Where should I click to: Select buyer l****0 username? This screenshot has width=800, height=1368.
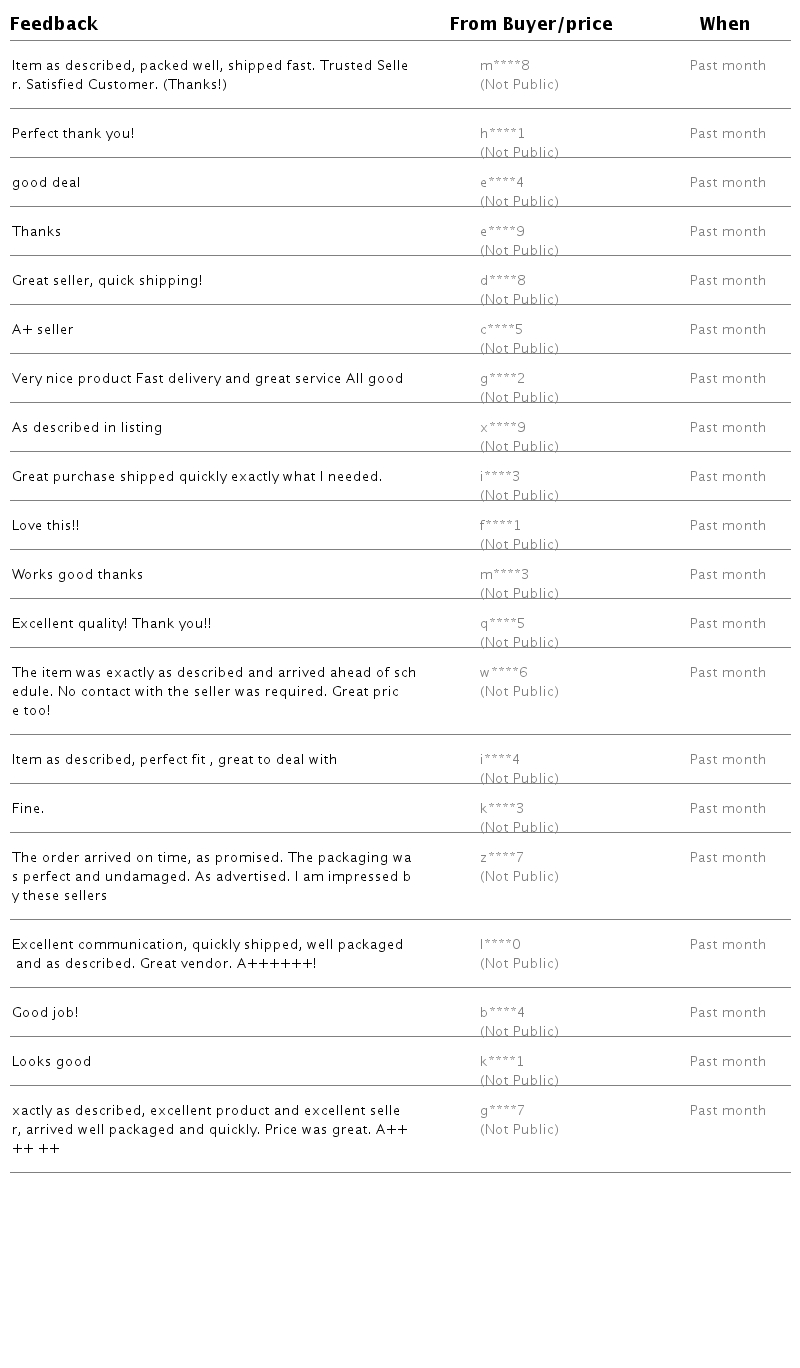click(x=501, y=945)
